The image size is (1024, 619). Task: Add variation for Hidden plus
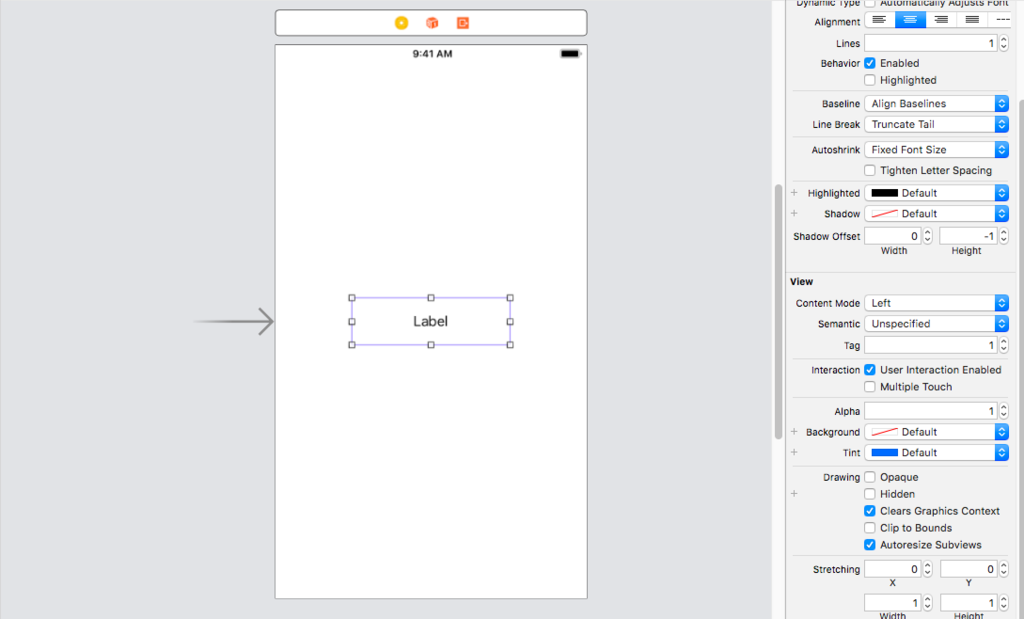(794, 494)
